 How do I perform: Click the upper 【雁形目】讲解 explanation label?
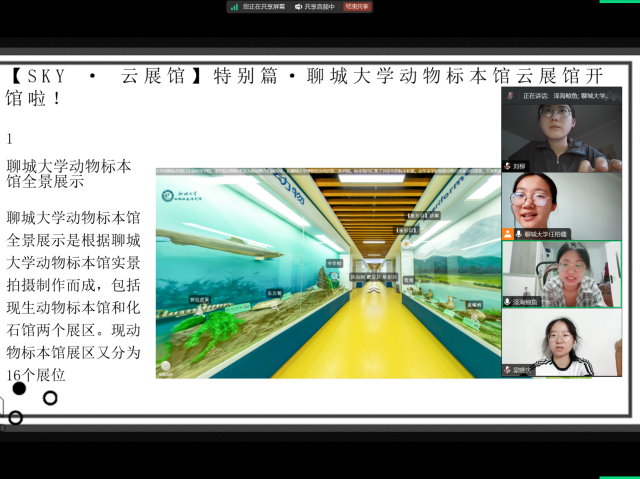(x=422, y=215)
